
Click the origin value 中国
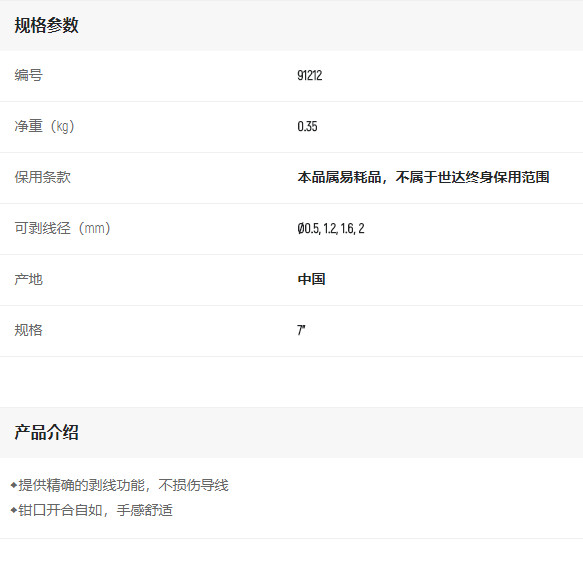311,279
